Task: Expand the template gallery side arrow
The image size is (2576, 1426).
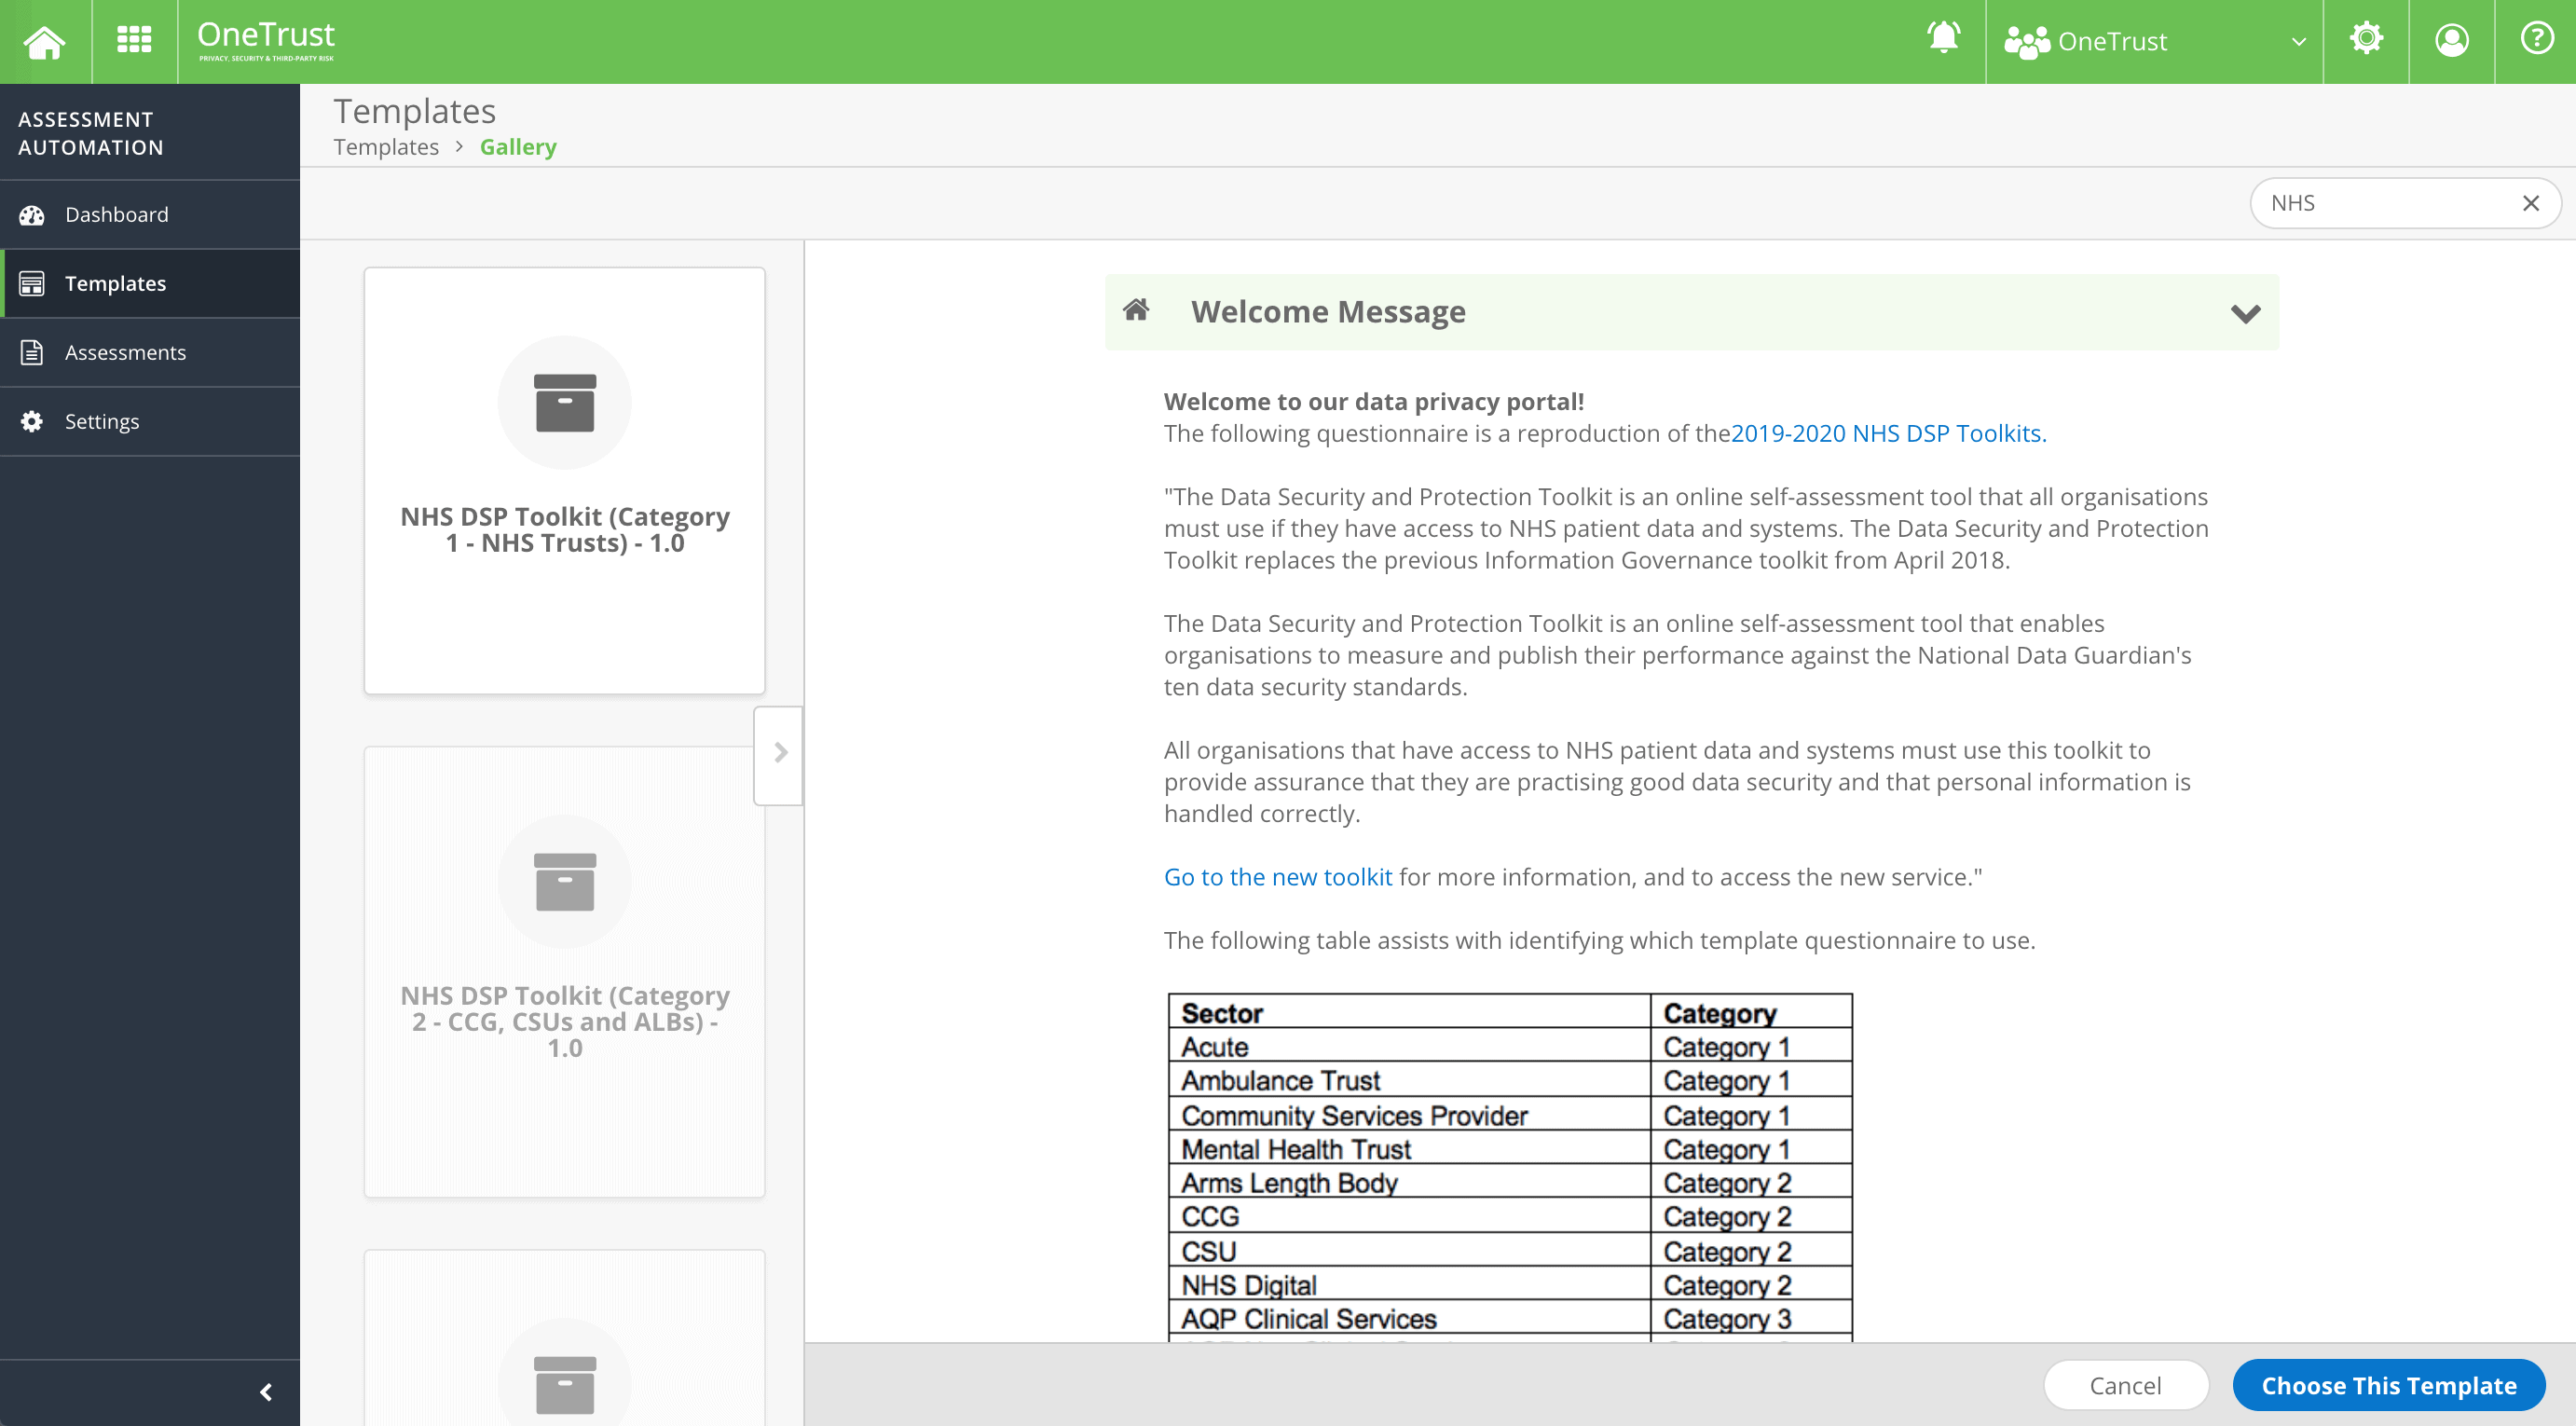Action: (x=781, y=751)
